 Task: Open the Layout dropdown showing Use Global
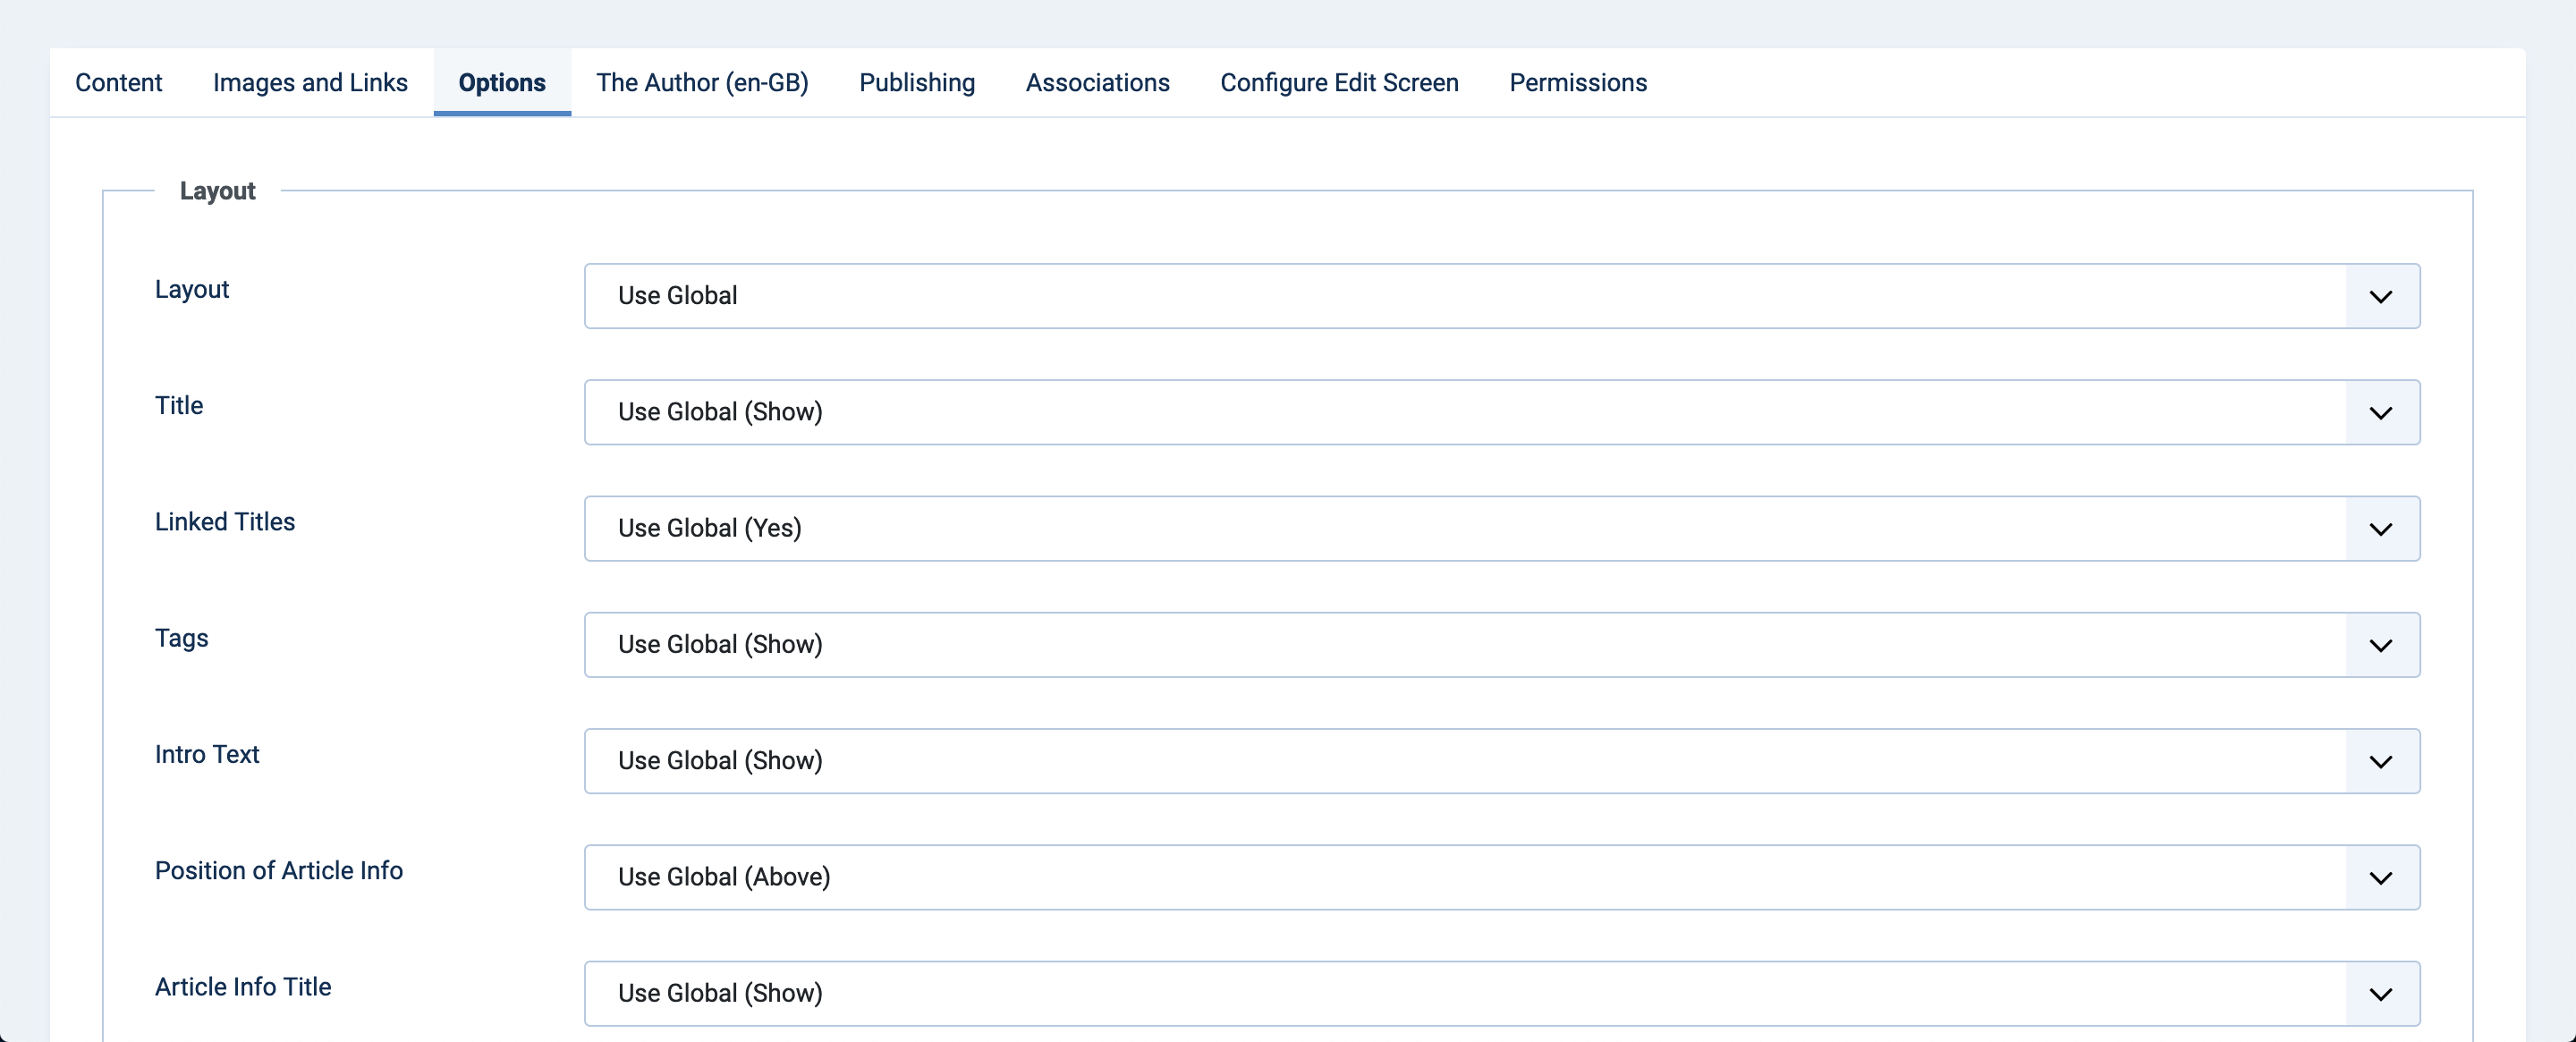[x=1502, y=296]
